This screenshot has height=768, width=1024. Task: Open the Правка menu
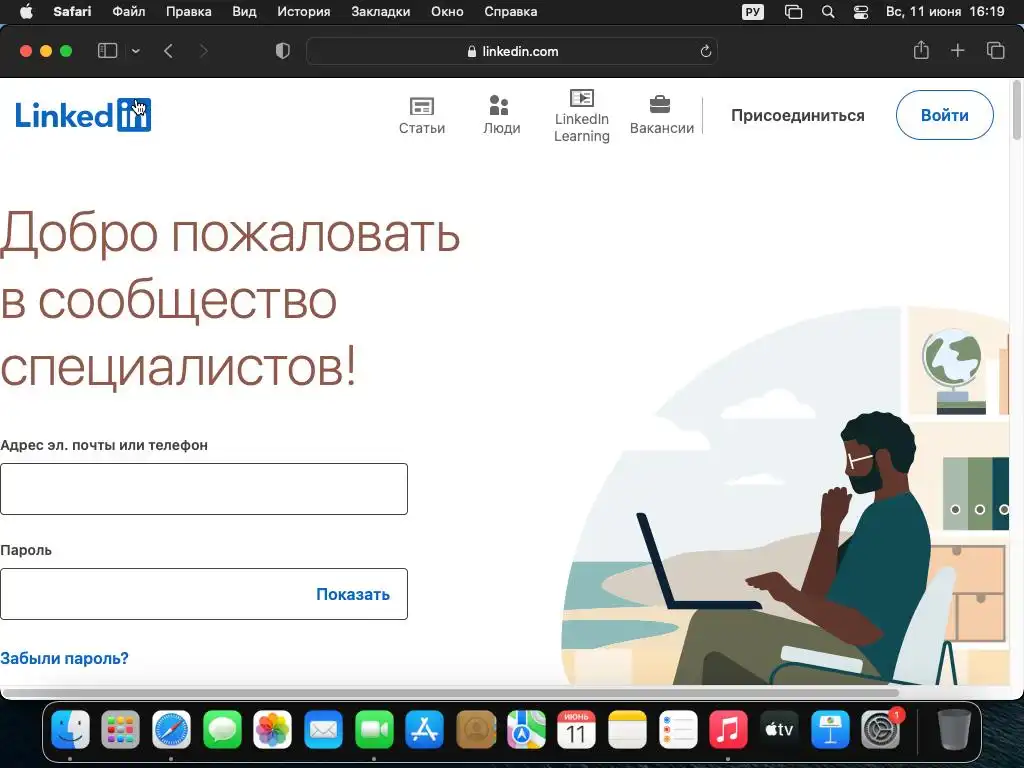tap(188, 12)
